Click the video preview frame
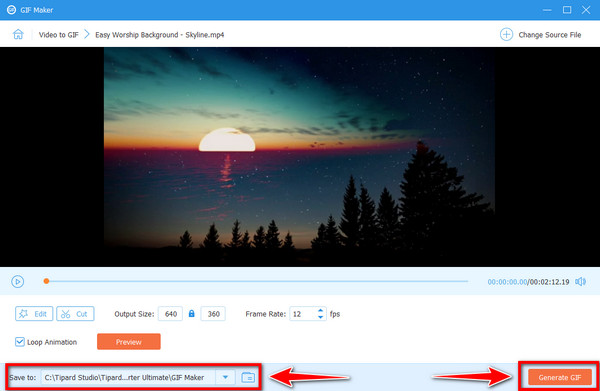The image size is (600, 391). pyautogui.click(x=299, y=157)
